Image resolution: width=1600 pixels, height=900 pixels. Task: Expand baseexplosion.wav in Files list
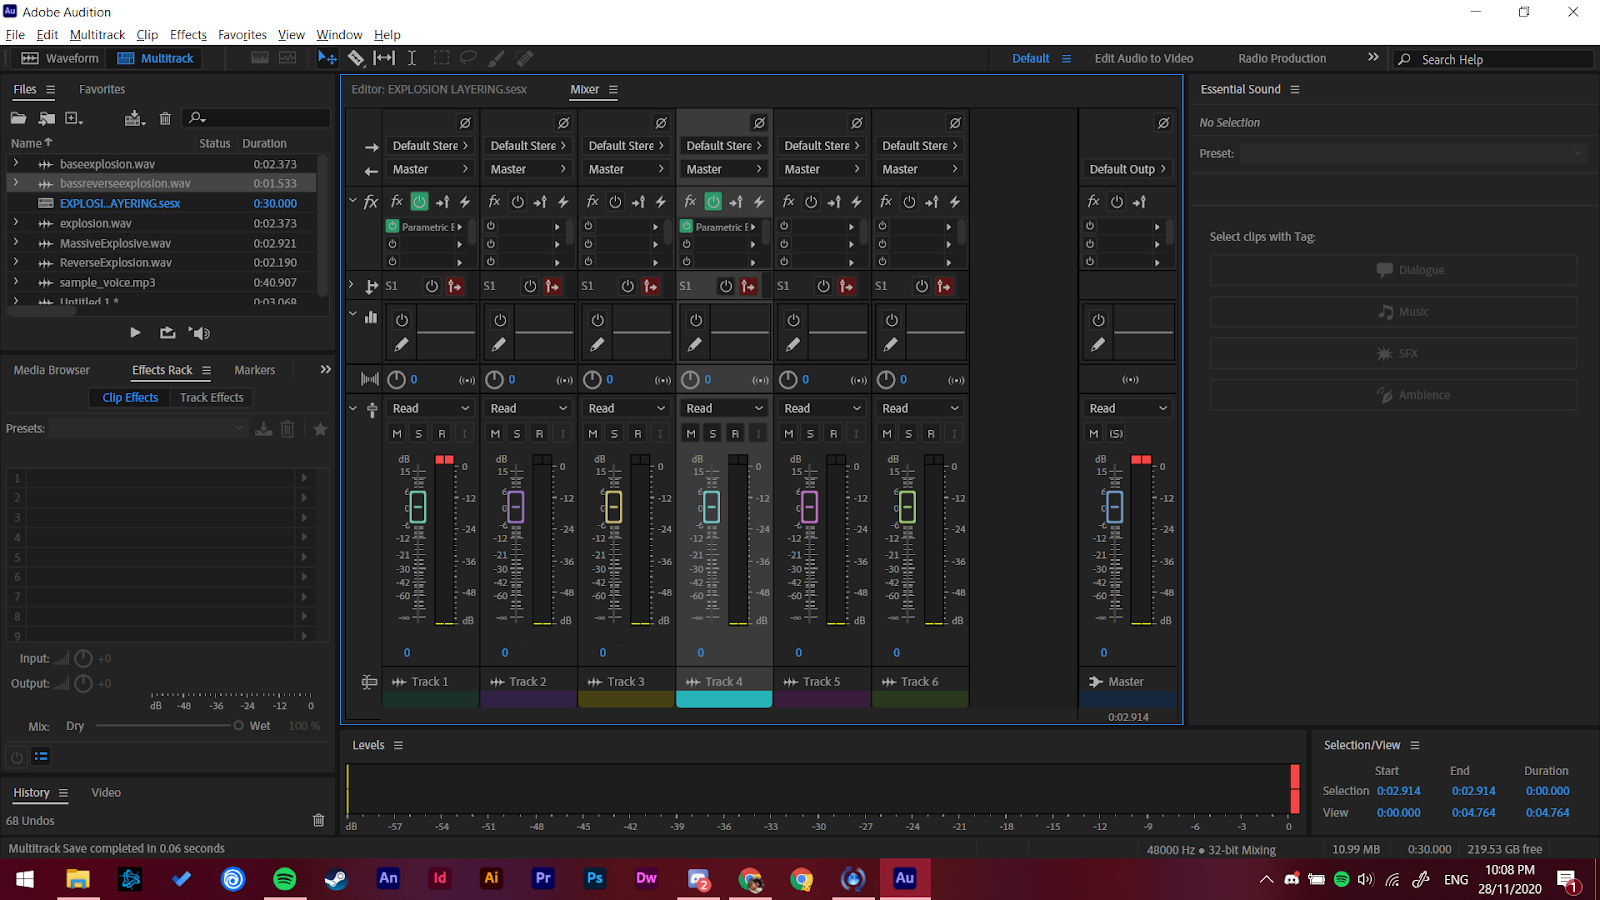coord(15,163)
